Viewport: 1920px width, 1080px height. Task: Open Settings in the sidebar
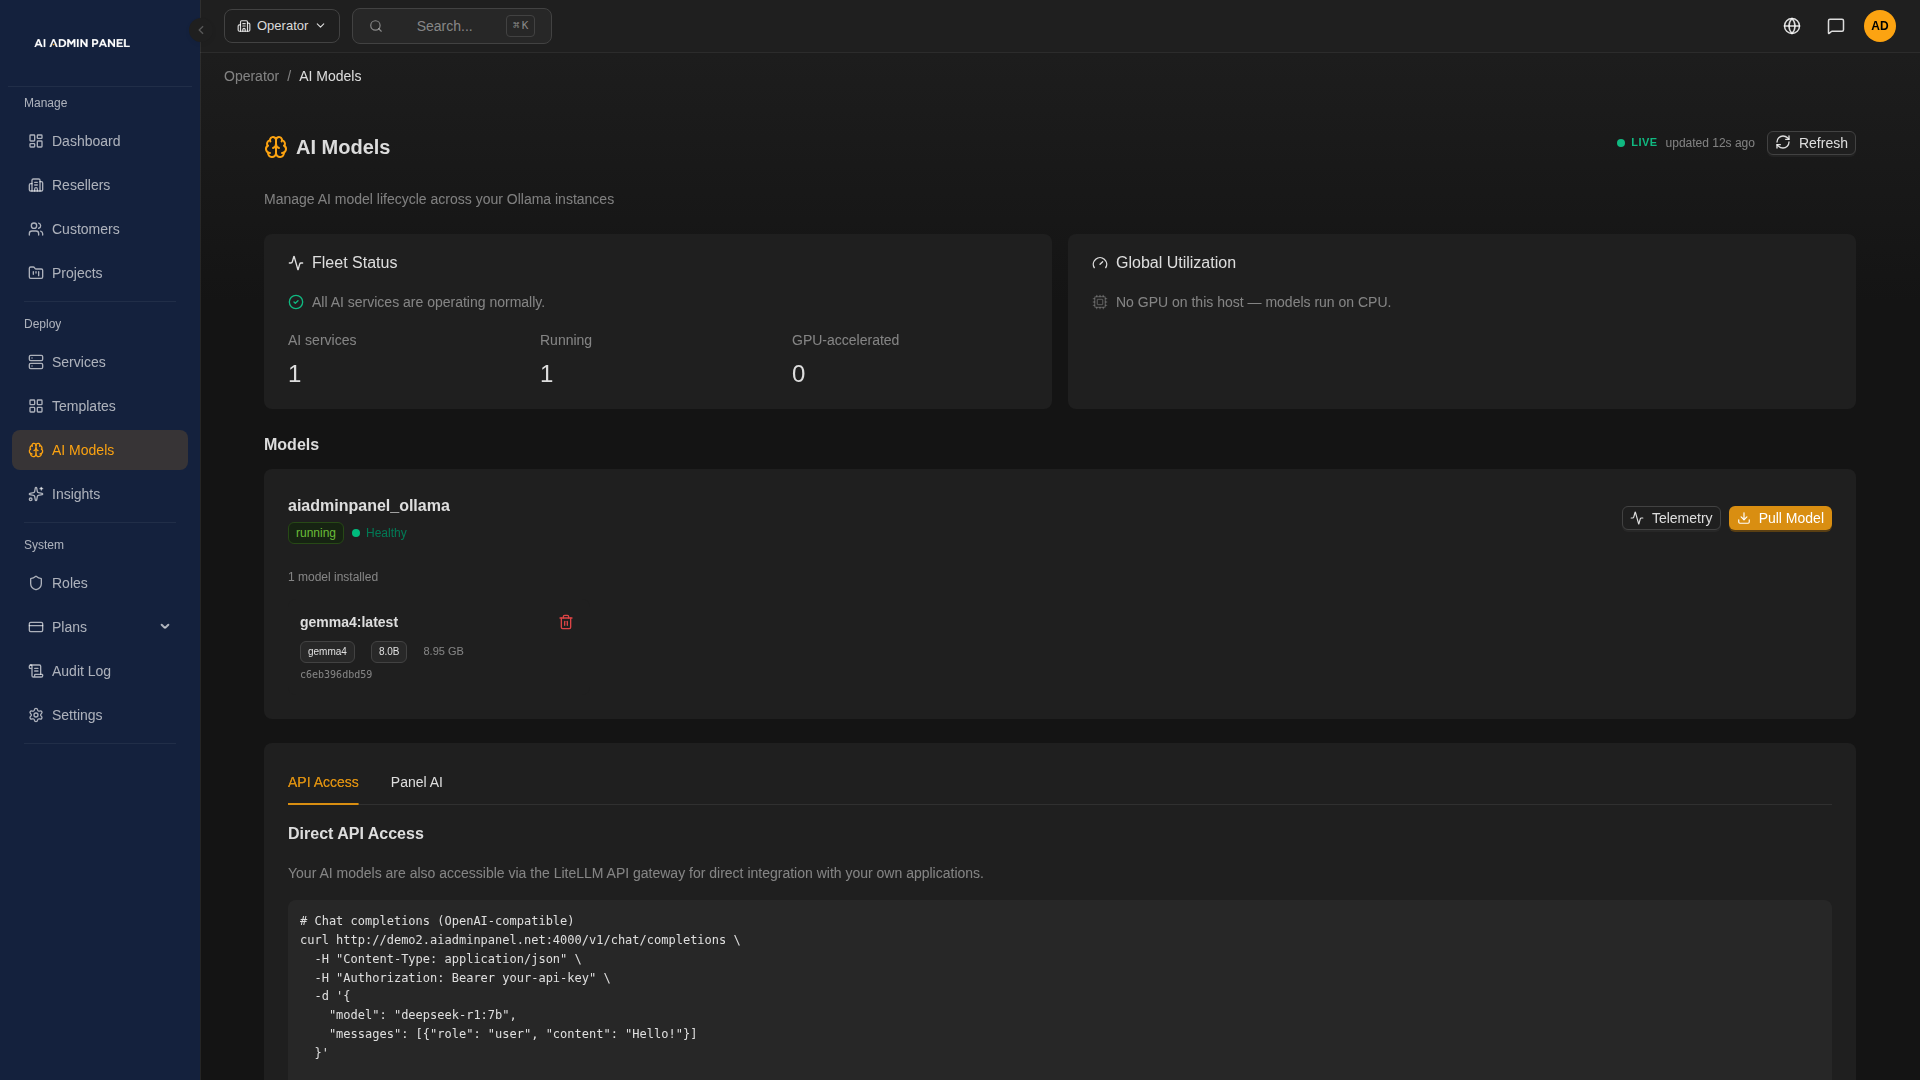[100, 715]
